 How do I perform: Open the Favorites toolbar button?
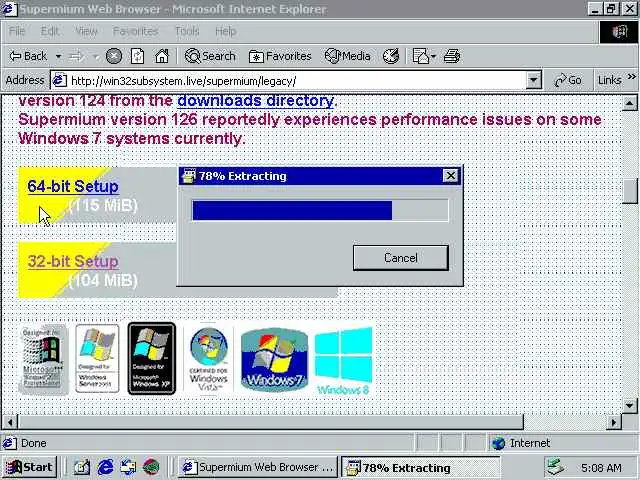pos(280,56)
